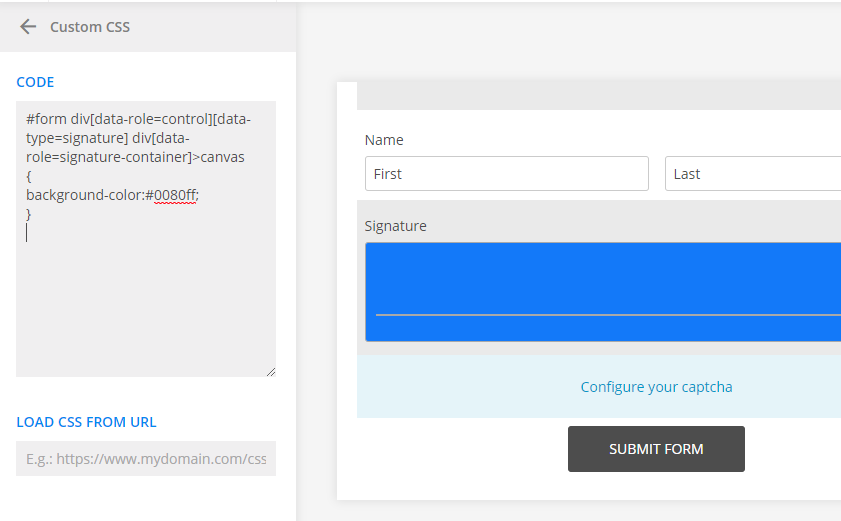Click the SUBMIT FORM button

coord(656,449)
